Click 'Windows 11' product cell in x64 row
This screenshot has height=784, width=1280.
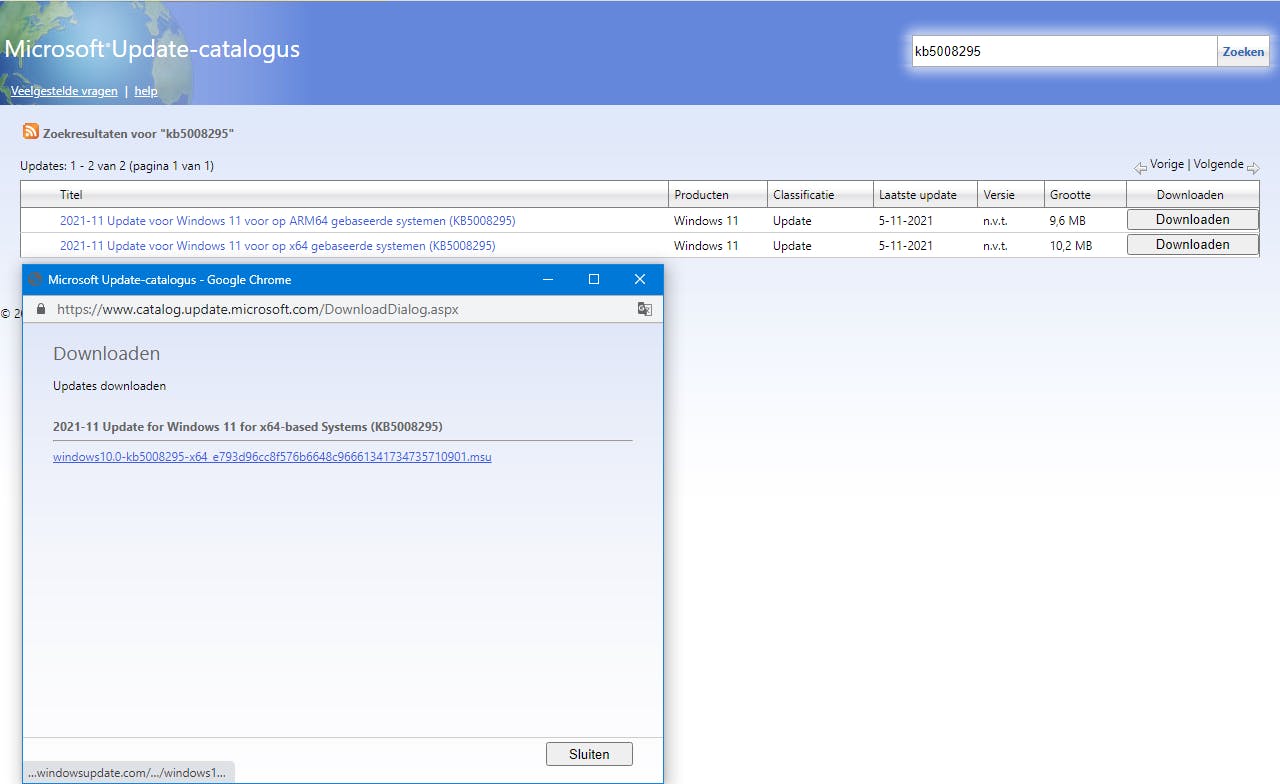(x=706, y=246)
